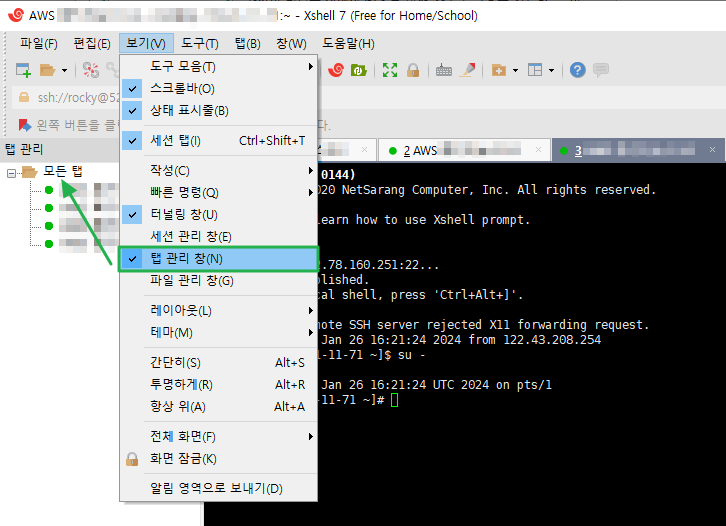The image size is (726, 526).
Task: Expand 도구 모음(T) submenu
Action: pos(219,67)
